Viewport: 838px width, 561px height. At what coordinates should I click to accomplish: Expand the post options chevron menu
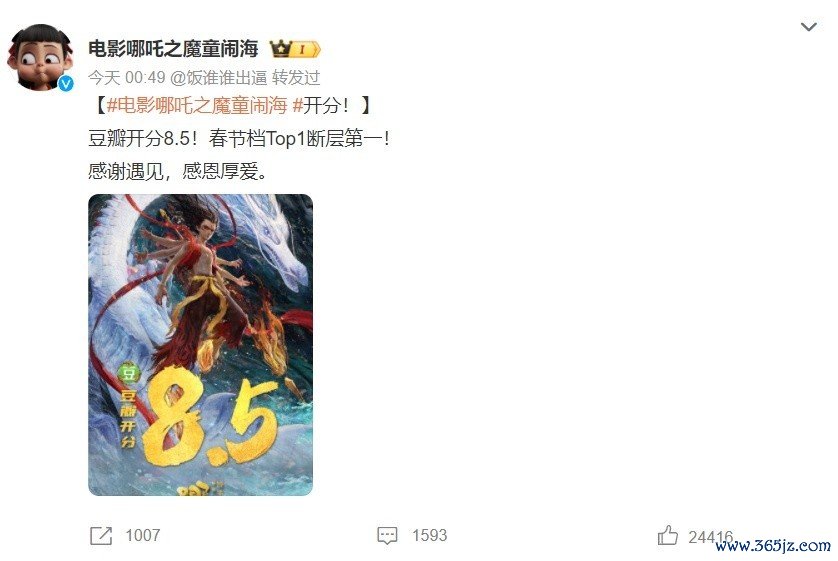pyautogui.click(x=809, y=27)
